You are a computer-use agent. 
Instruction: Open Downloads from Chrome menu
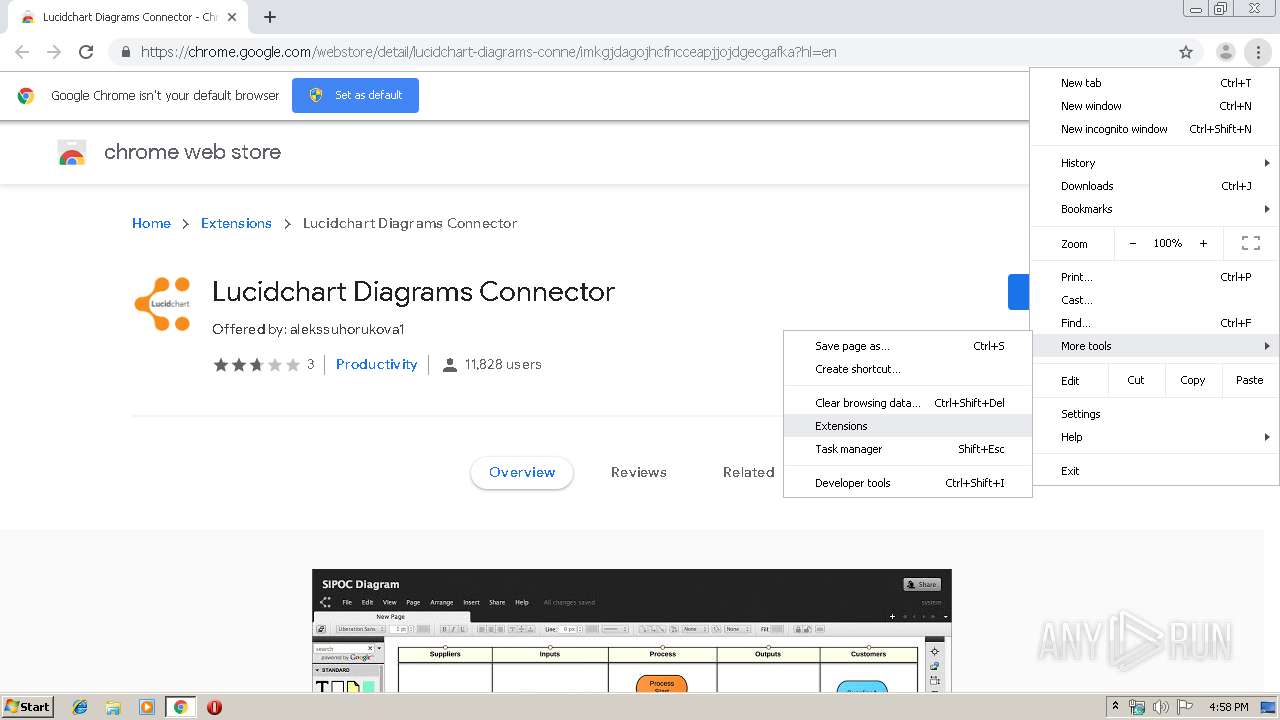[x=1155, y=186]
